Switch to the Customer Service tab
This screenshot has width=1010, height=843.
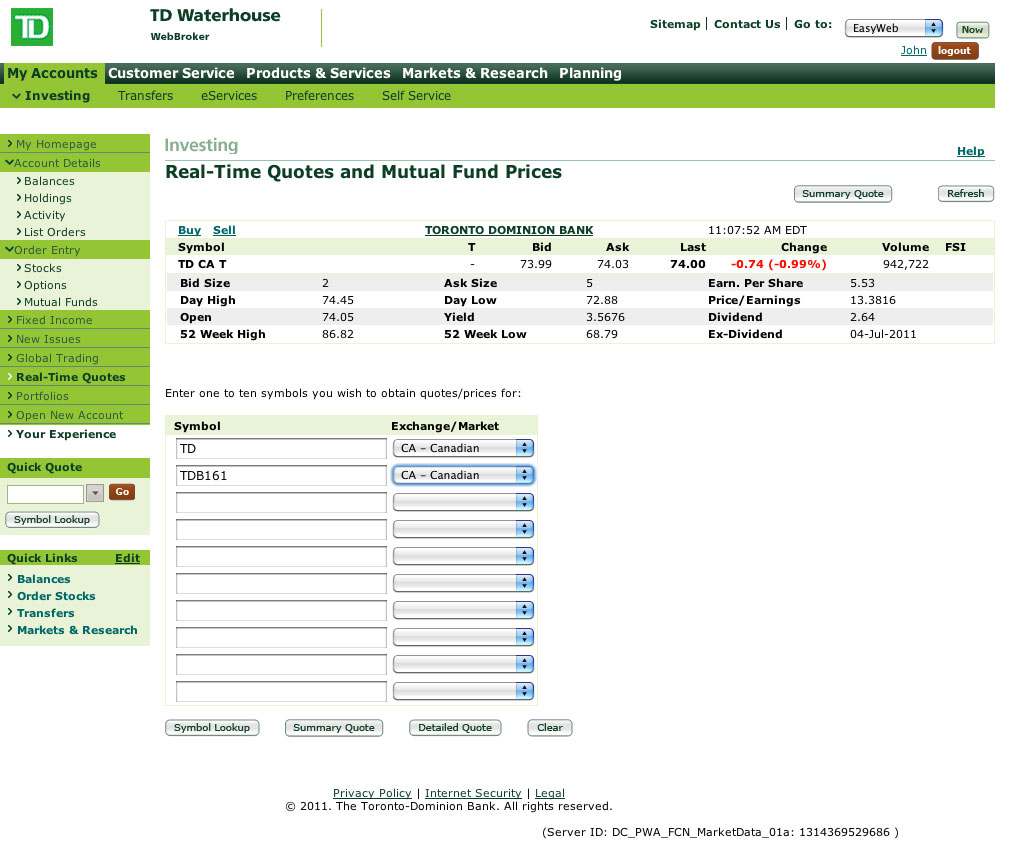(171, 73)
